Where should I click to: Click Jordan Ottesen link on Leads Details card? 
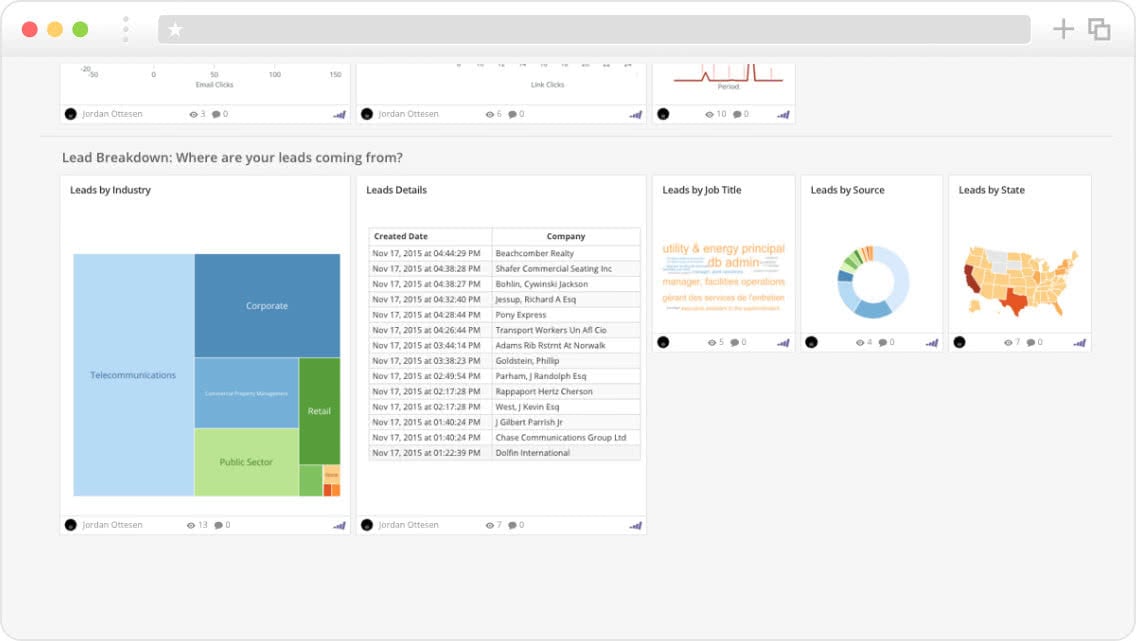click(409, 524)
